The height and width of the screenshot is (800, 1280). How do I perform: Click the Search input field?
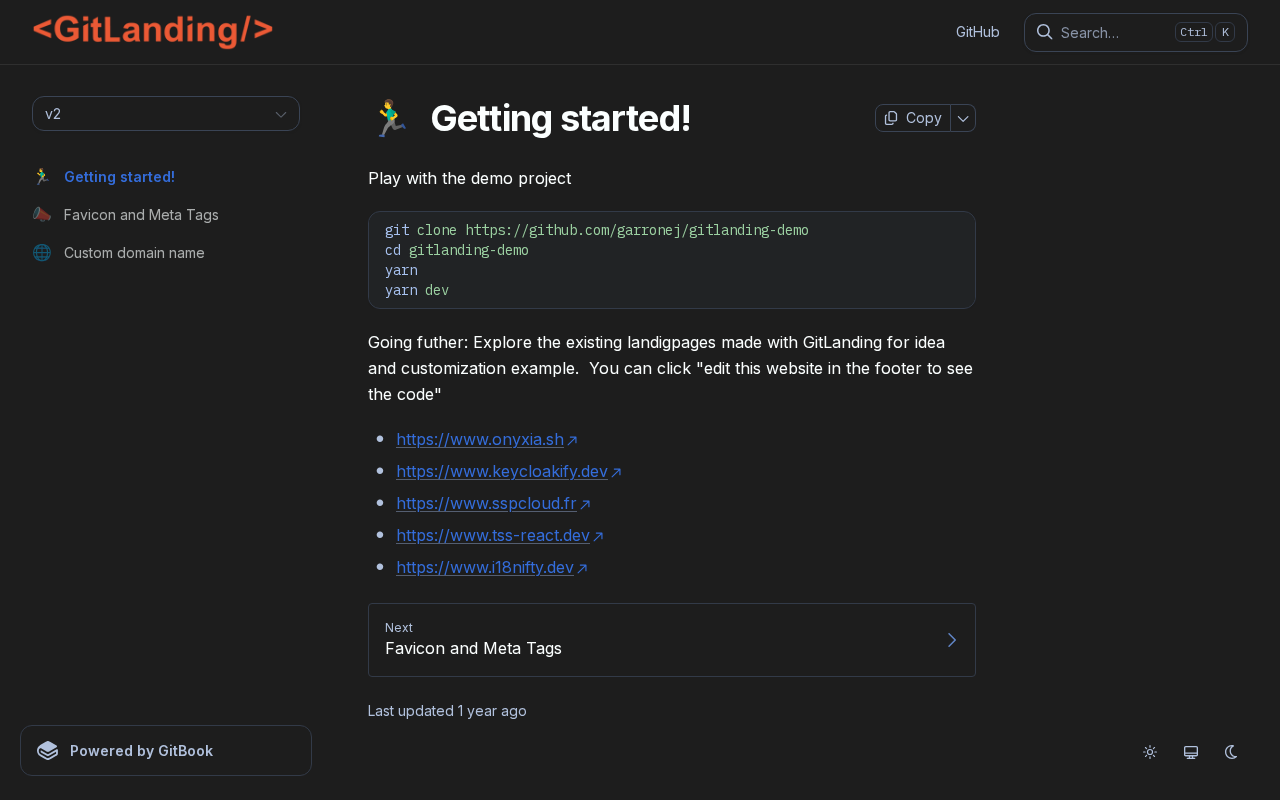coord(1110,32)
